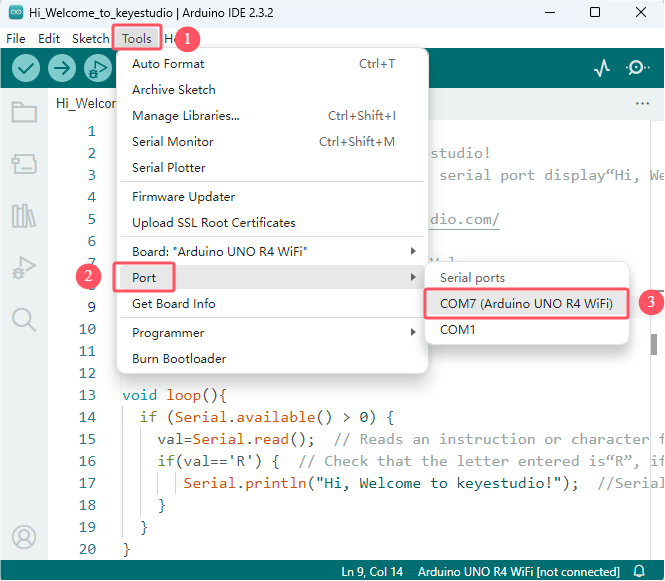Open the Firmware Updater entry
The image size is (665, 581).
pyautogui.click(x=272, y=197)
